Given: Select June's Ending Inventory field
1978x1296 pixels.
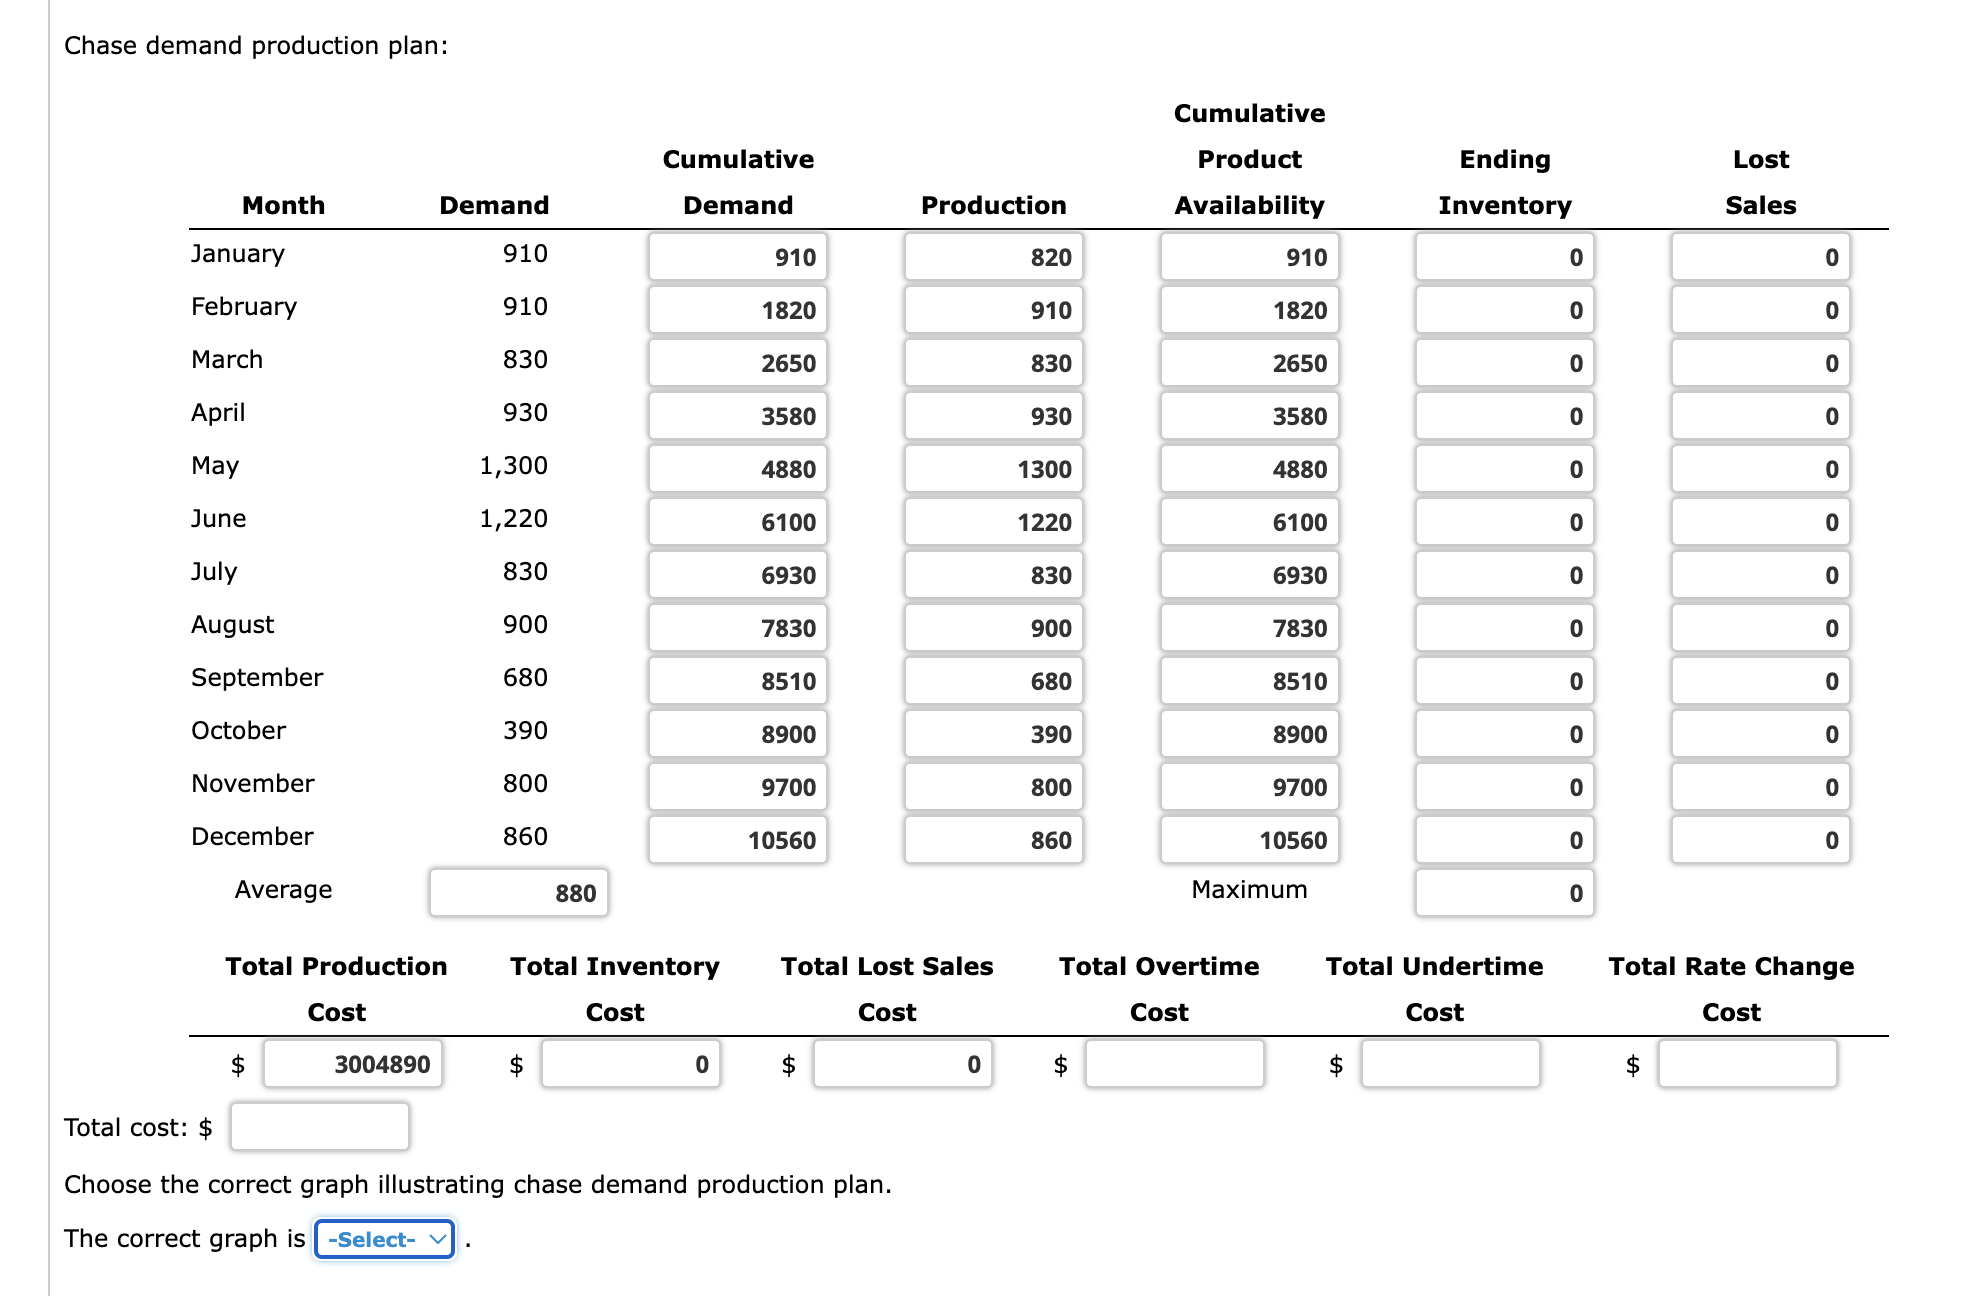Looking at the screenshot, I should [1504, 522].
